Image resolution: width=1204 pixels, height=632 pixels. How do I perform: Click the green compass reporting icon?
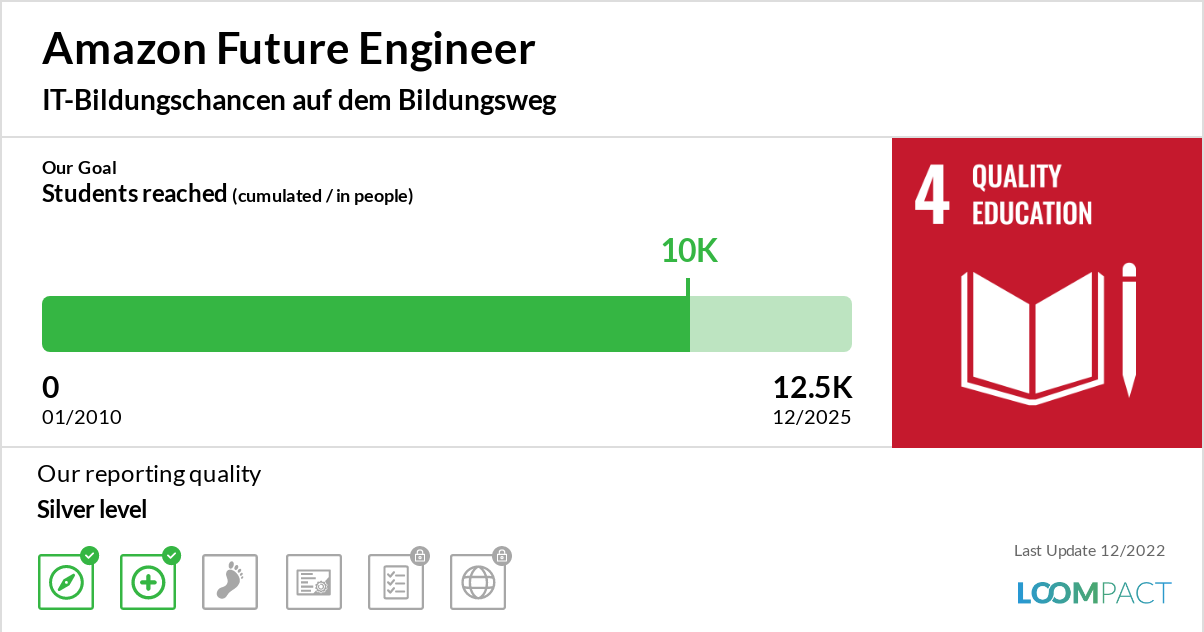tap(66, 582)
